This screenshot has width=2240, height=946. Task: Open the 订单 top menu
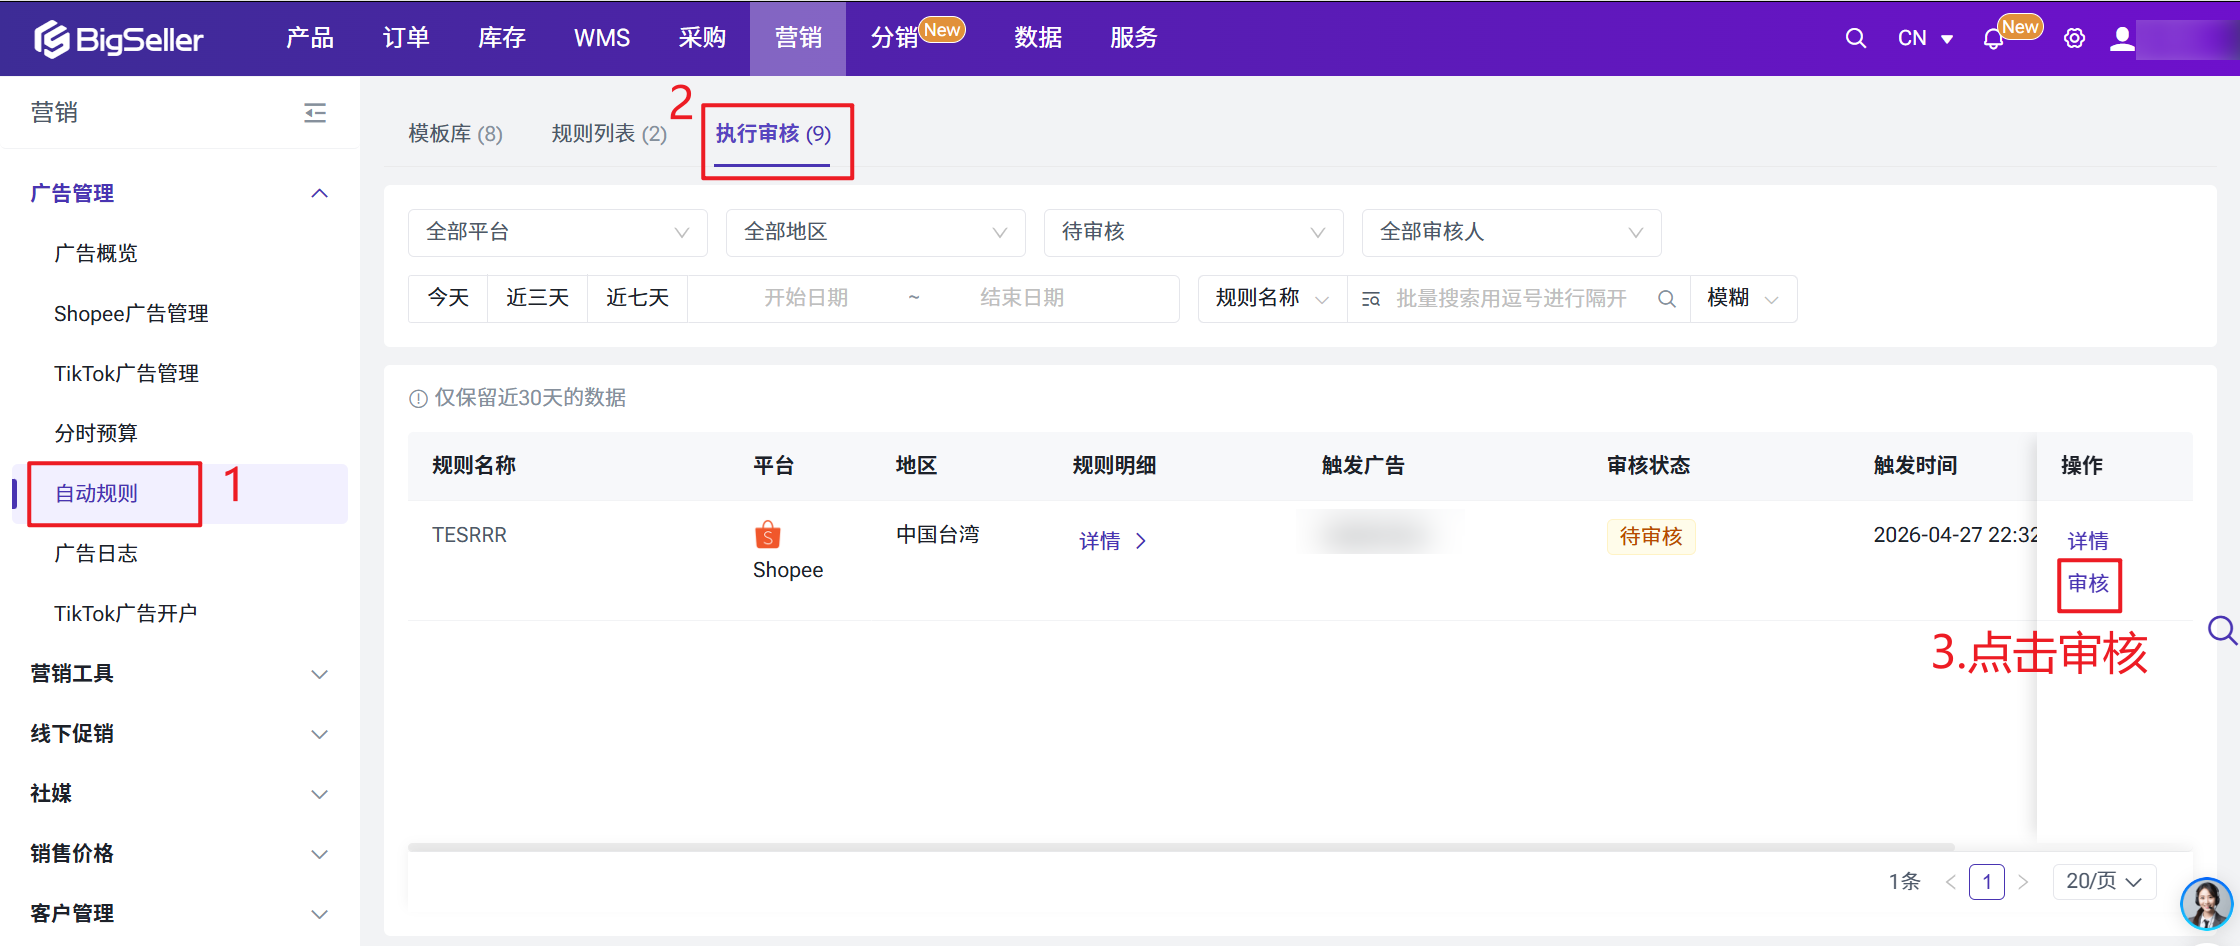(406, 38)
